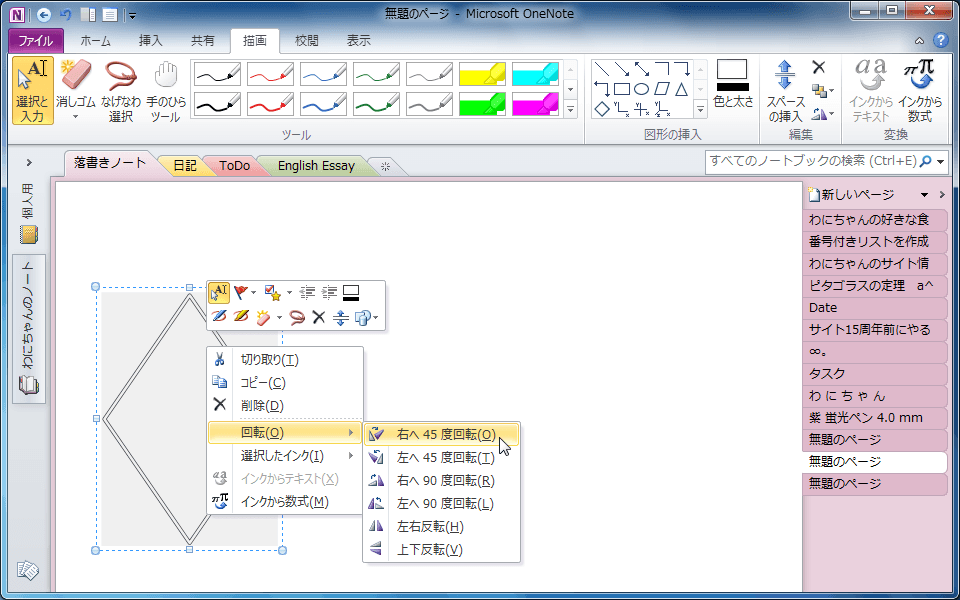Select the thick green pen in bottom row
The image size is (960, 600).
[376, 103]
